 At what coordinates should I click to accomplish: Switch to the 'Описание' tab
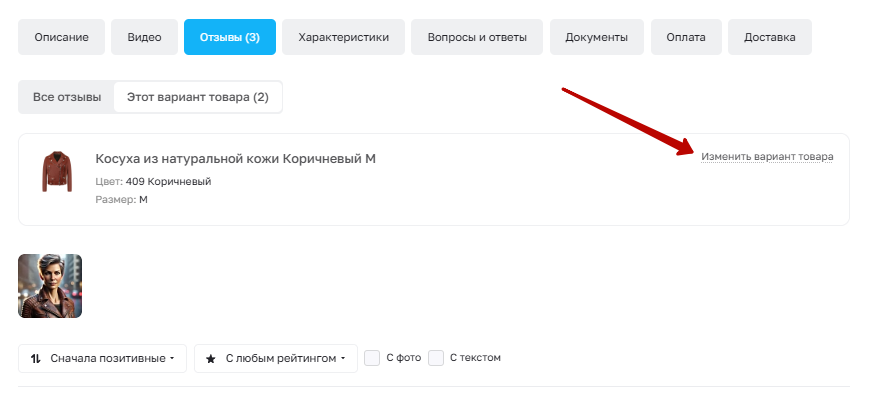pyautogui.click(x=62, y=37)
